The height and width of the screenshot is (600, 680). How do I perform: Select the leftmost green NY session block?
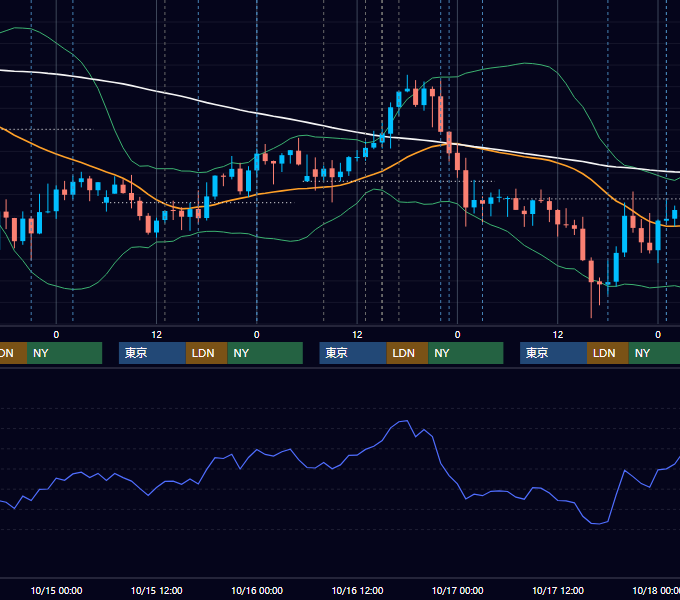(x=64, y=353)
